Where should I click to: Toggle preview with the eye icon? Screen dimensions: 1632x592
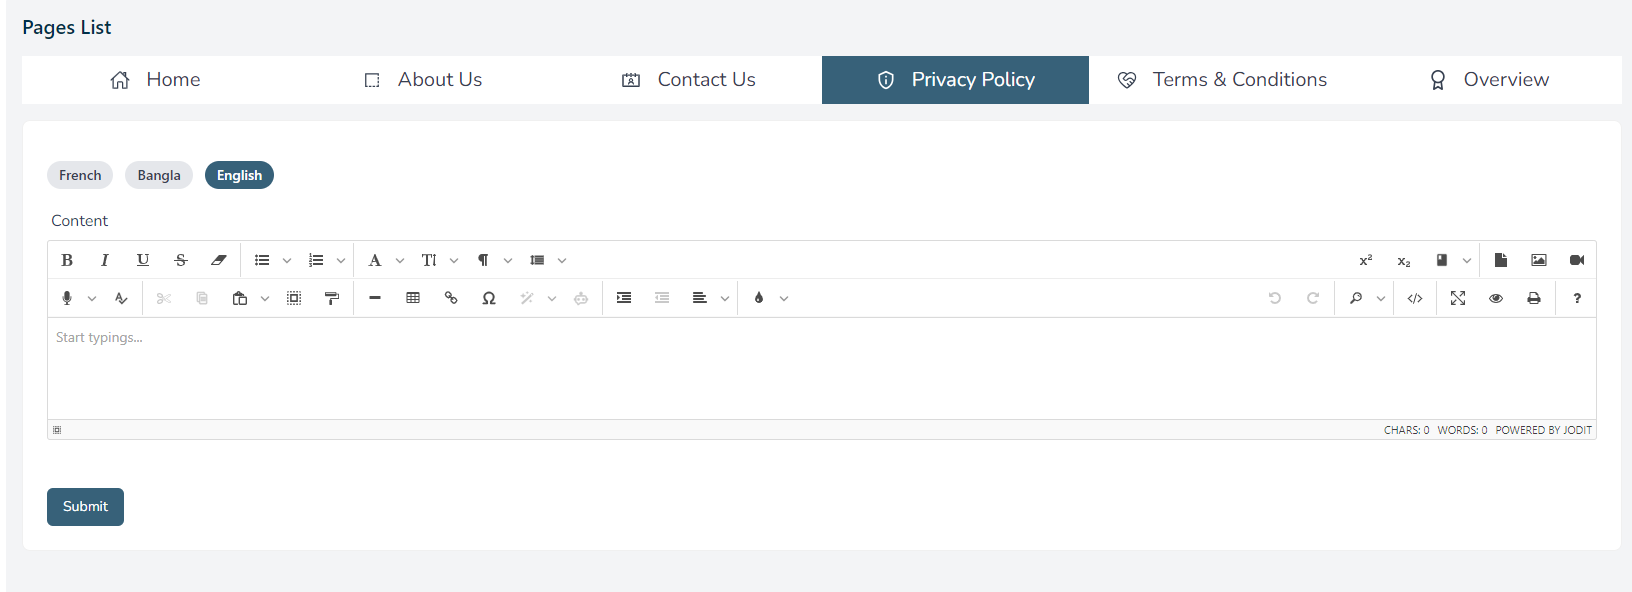tap(1496, 298)
